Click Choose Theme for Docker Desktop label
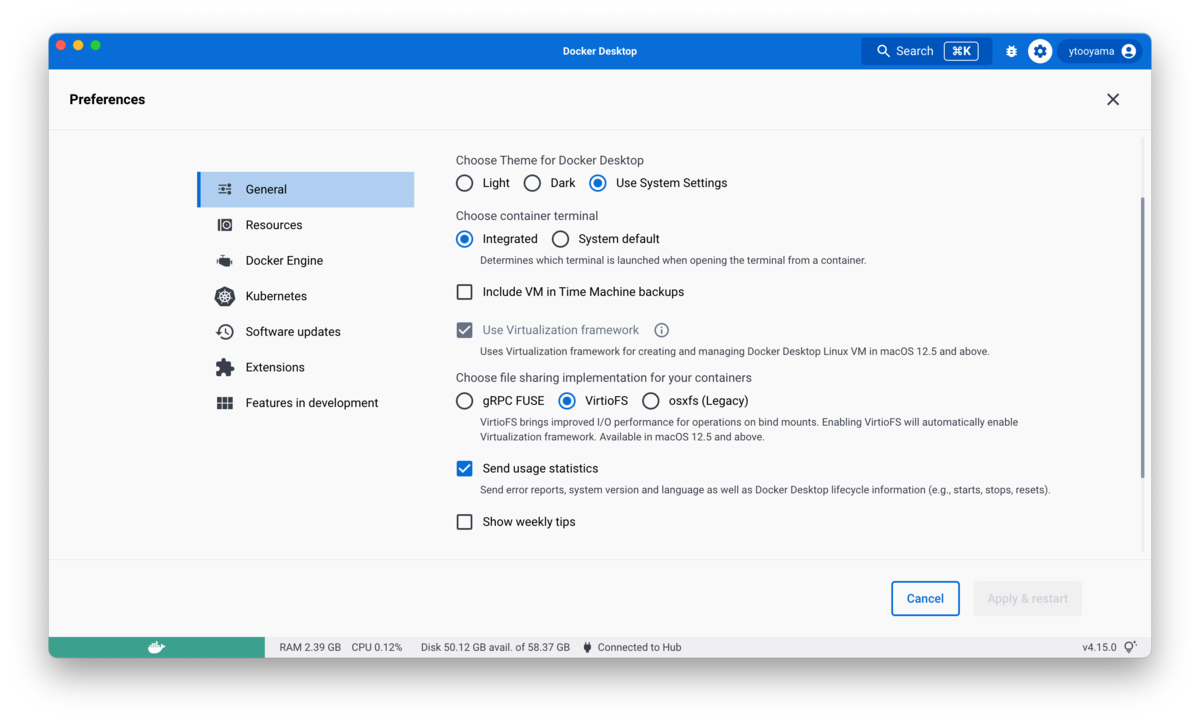Screen dimensions: 1200x722 (x=550, y=160)
